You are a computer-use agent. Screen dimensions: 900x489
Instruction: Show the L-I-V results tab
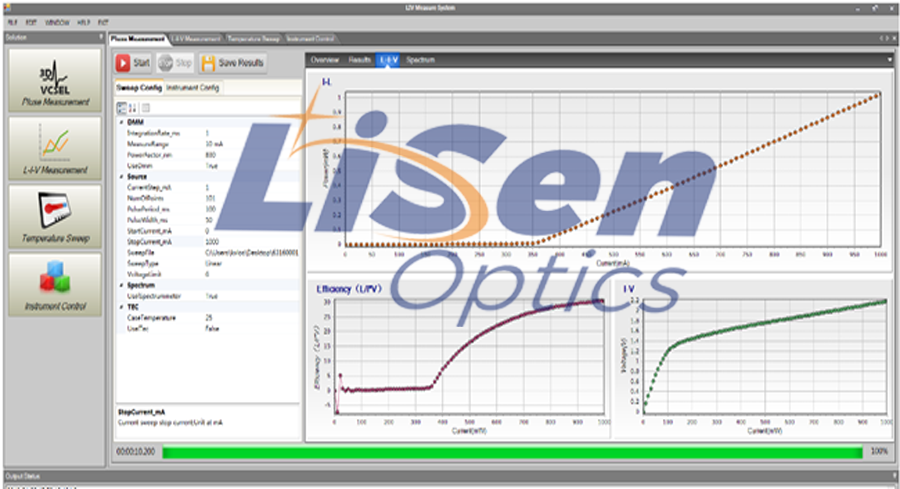coord(389,60)
